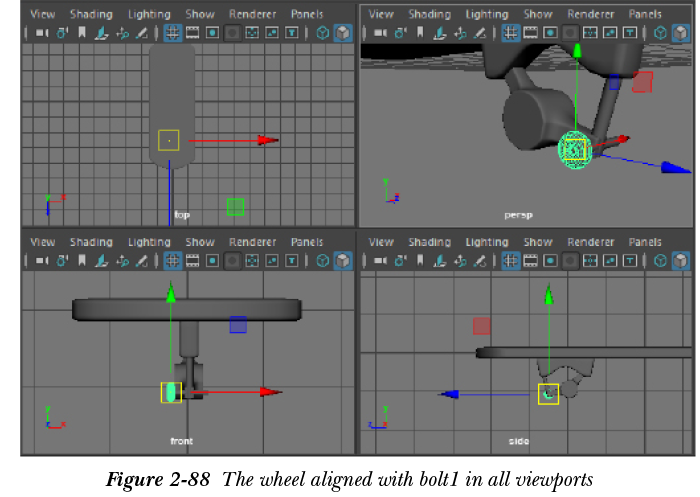Click Image Plane icon in side viewport
Image resolution: width=700 pixels, height=497 pixels.
coord(440,260)
